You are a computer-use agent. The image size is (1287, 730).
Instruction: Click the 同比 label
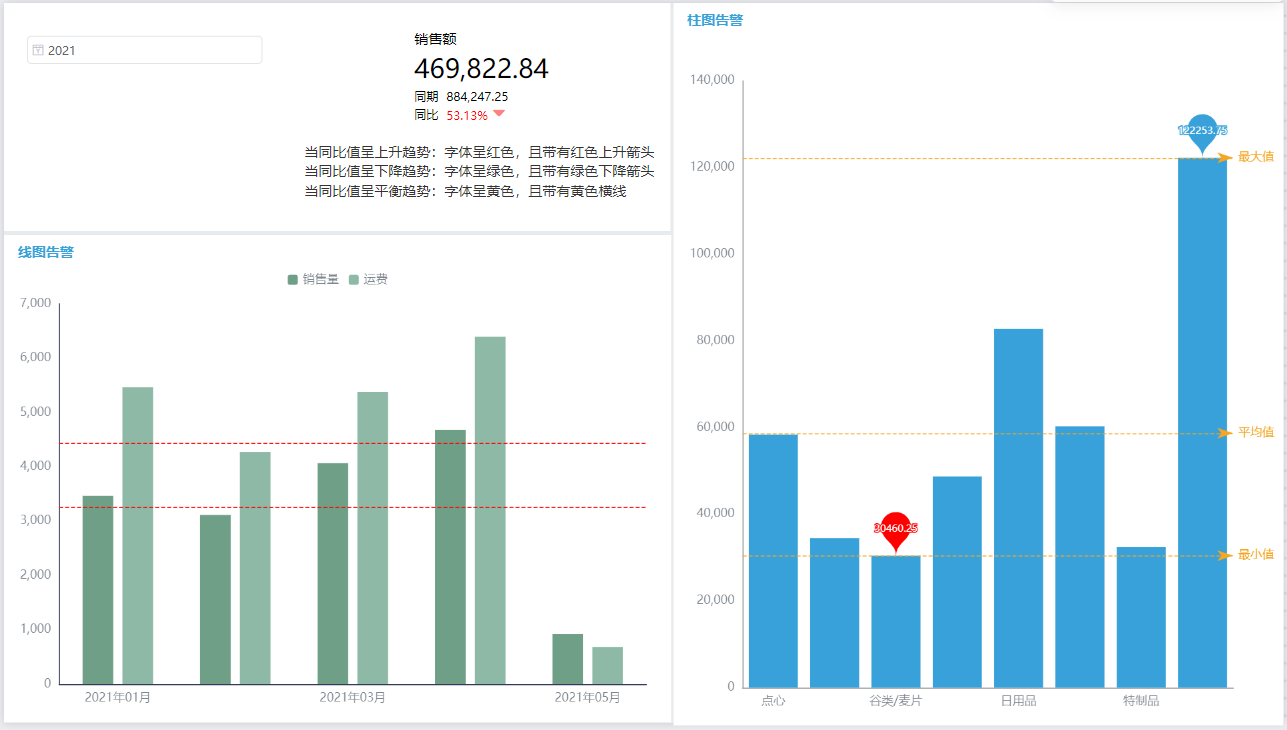pos(426,115)
